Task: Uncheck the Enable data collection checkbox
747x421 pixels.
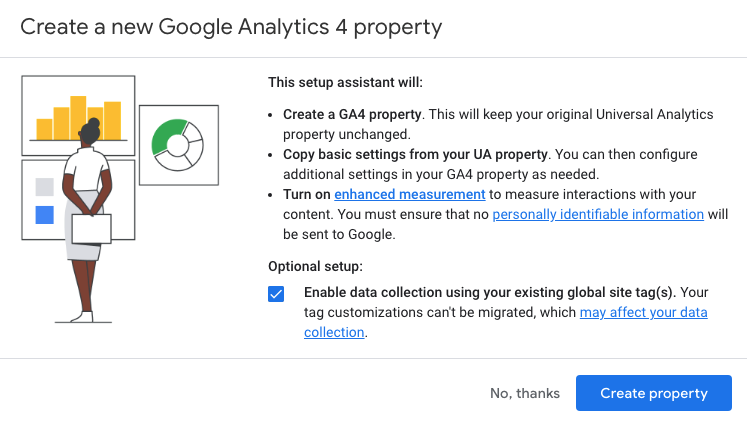Action: tap(276, 294)
